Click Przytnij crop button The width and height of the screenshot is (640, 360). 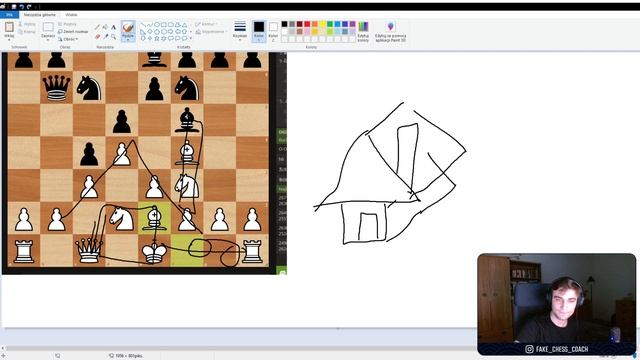coord(67,24)
